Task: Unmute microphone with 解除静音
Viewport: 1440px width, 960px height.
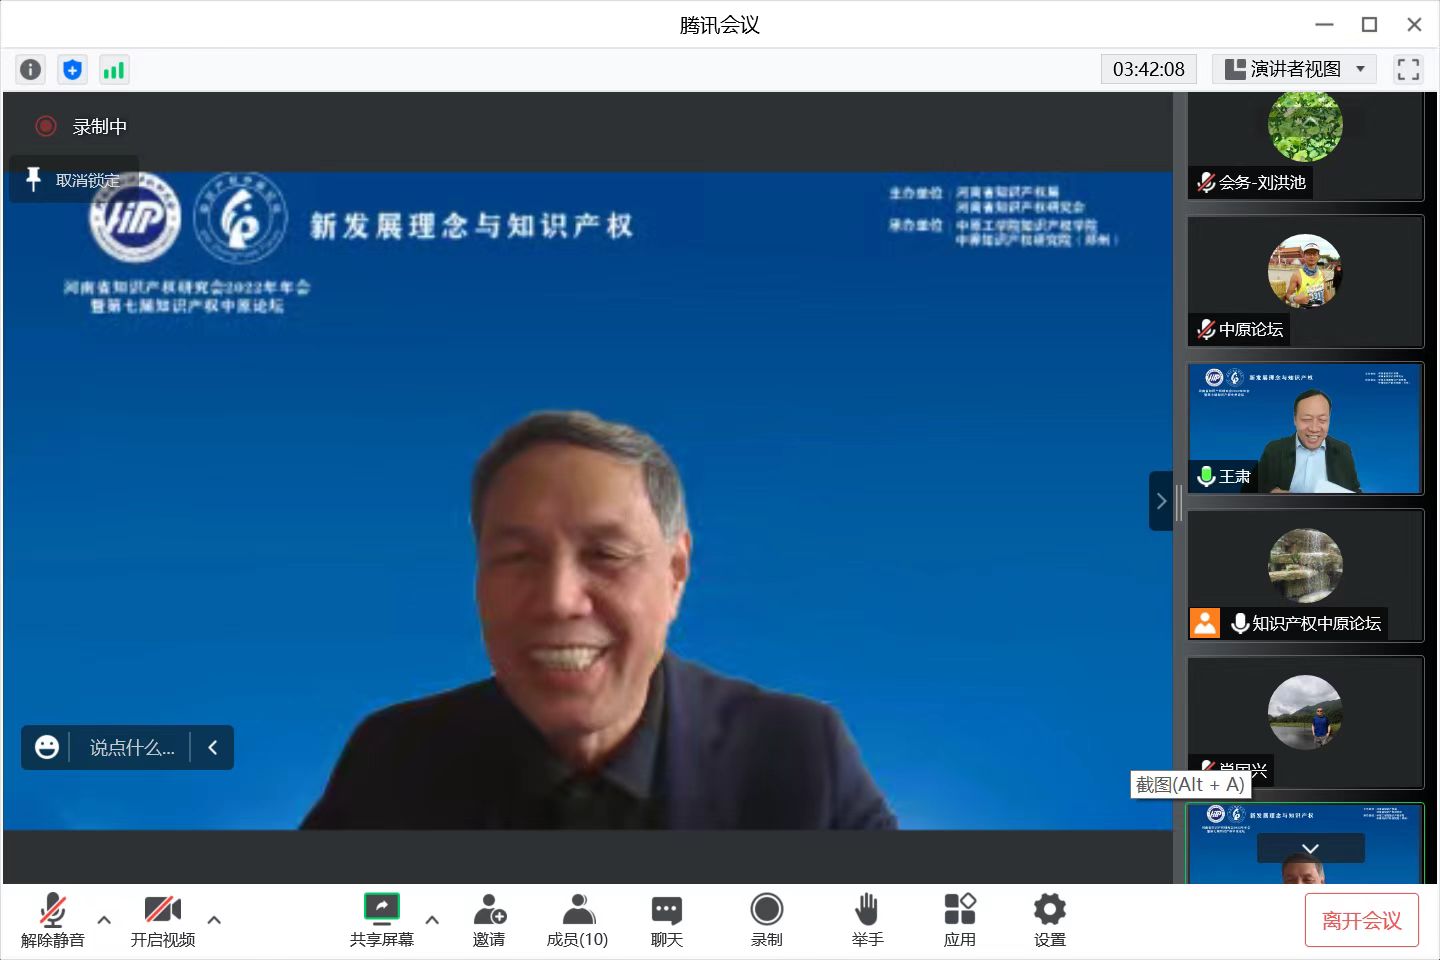Action: pos(53,919)
